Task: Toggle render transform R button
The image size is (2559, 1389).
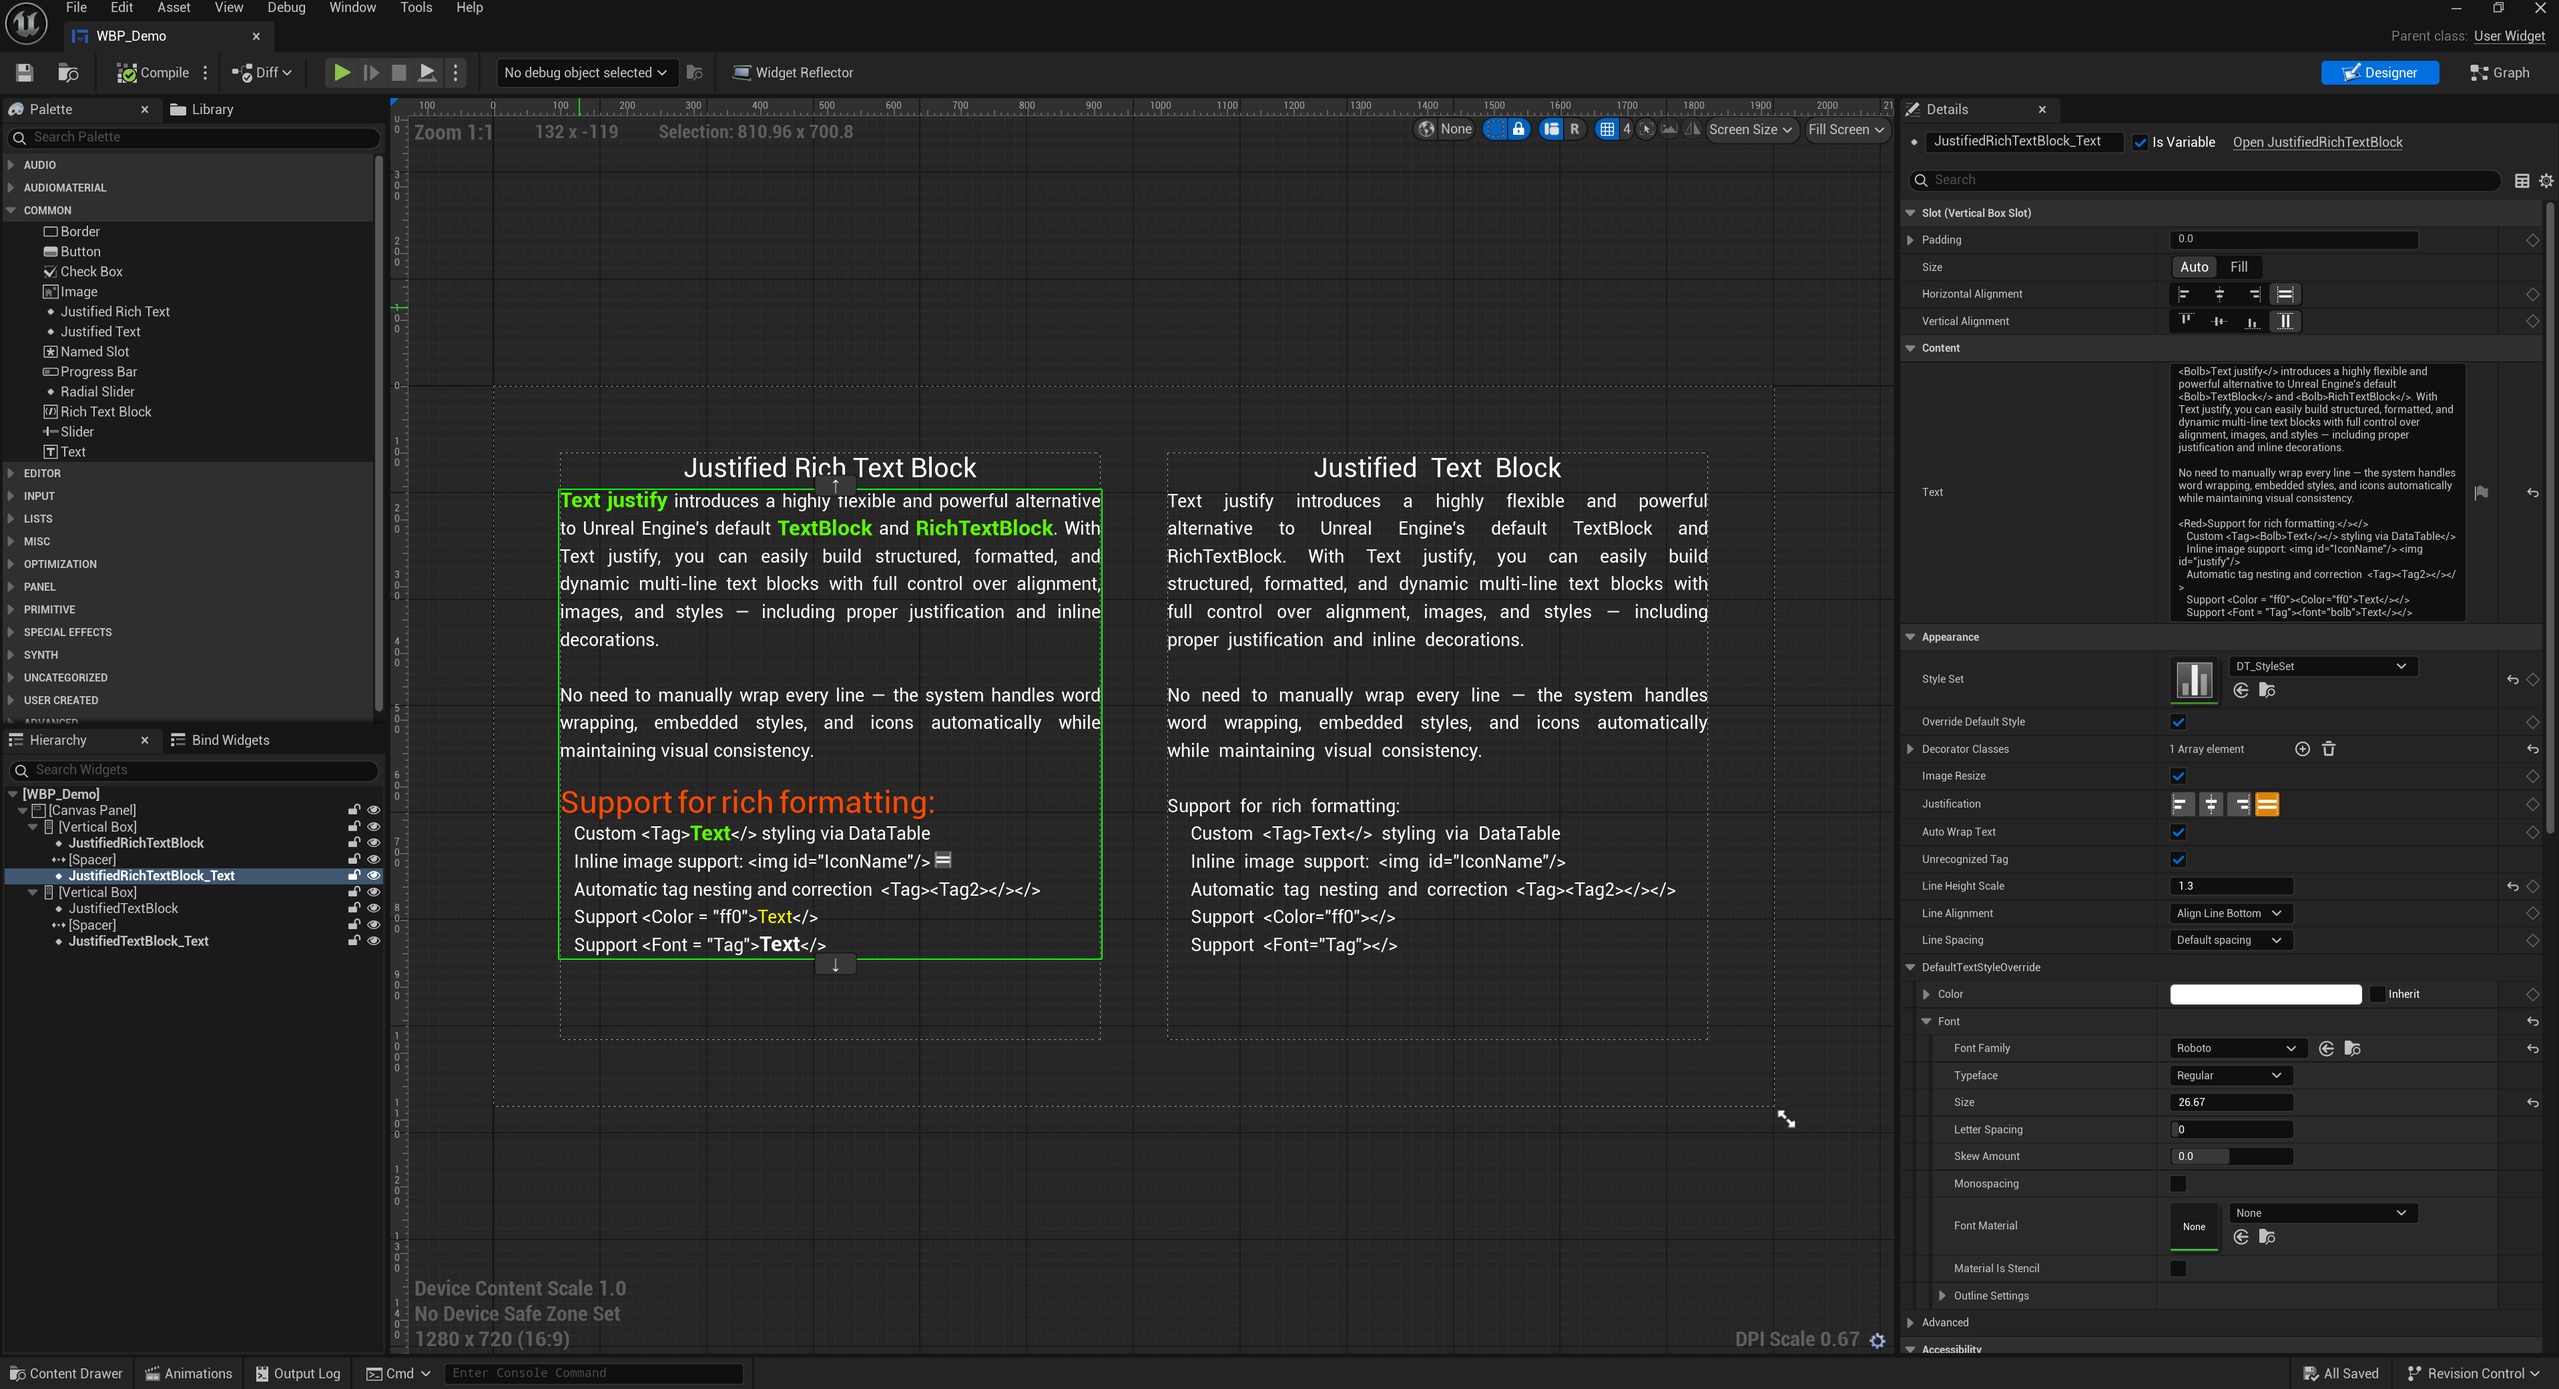Action: [1575, 129]
